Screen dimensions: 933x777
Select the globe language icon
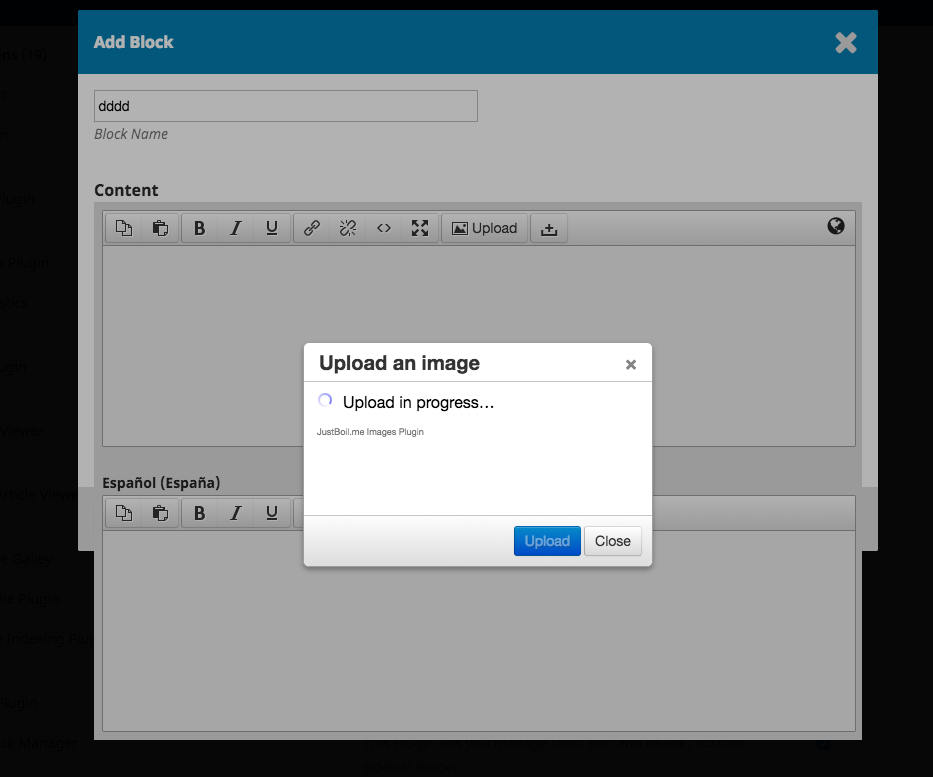tap(837, 227)
